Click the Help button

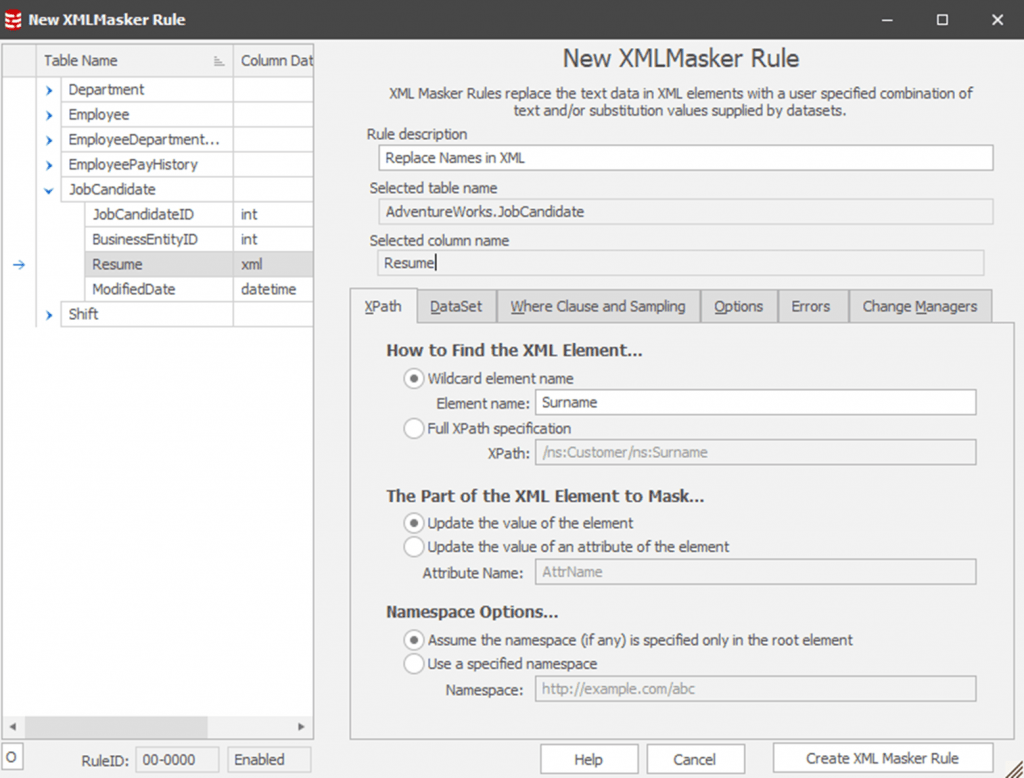588,759
